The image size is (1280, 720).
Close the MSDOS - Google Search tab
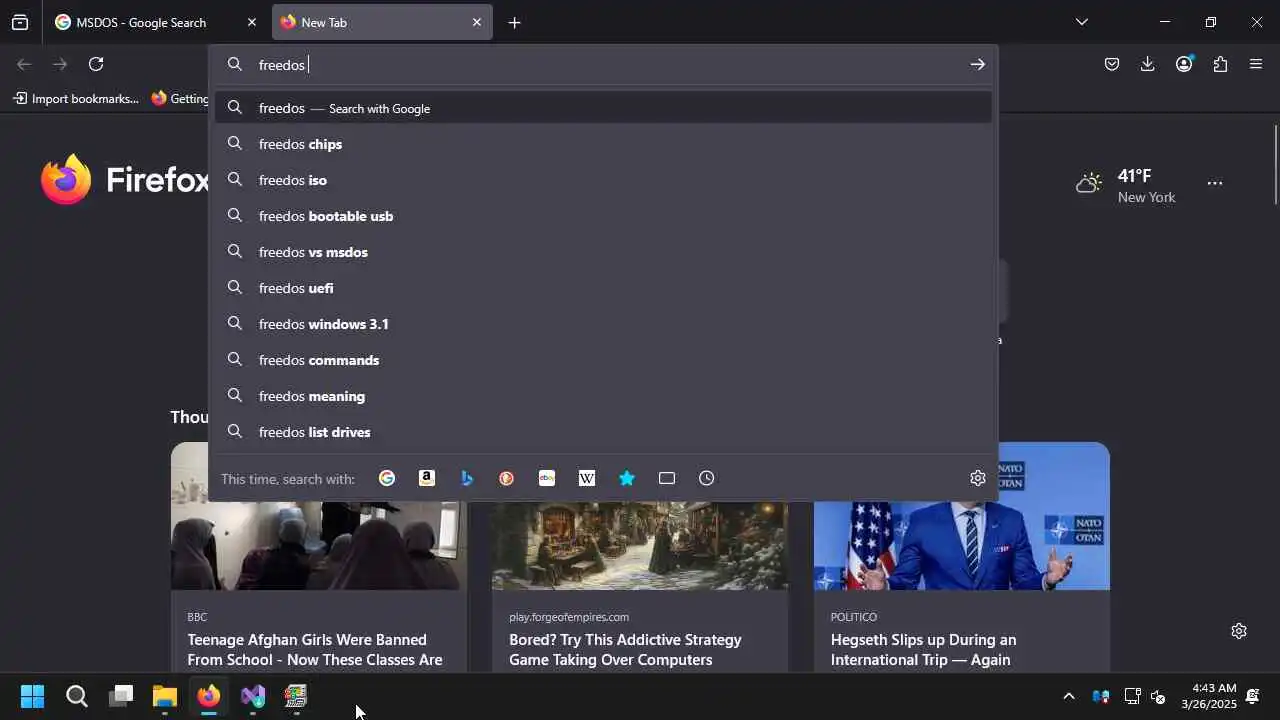click(x=251, y=22)
